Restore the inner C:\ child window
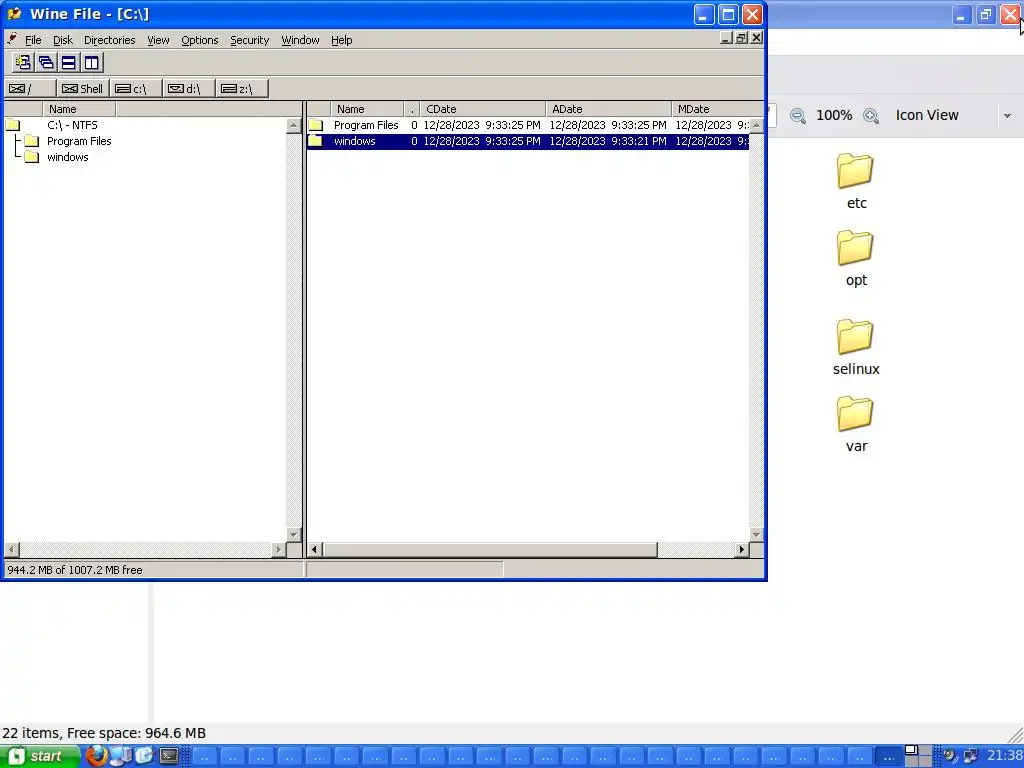Screen dimensions: 1024x768 741,38
